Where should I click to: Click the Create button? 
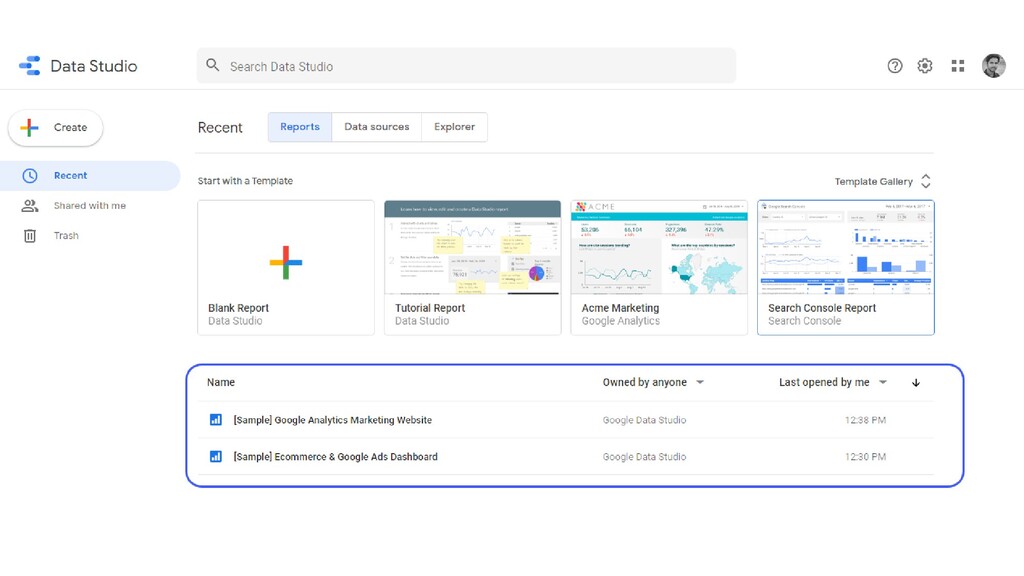click(56, 127)
